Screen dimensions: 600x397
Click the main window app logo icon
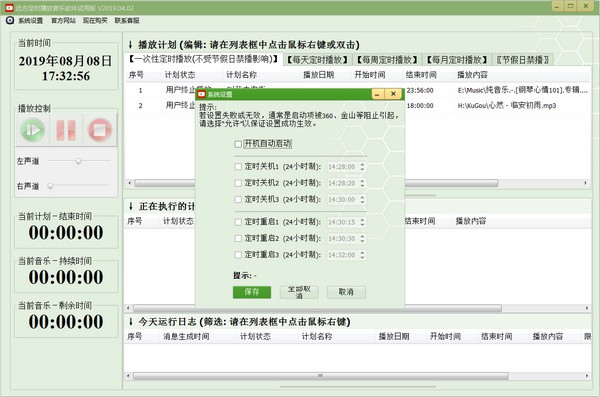pyautogui.click(x=9, y=8)
